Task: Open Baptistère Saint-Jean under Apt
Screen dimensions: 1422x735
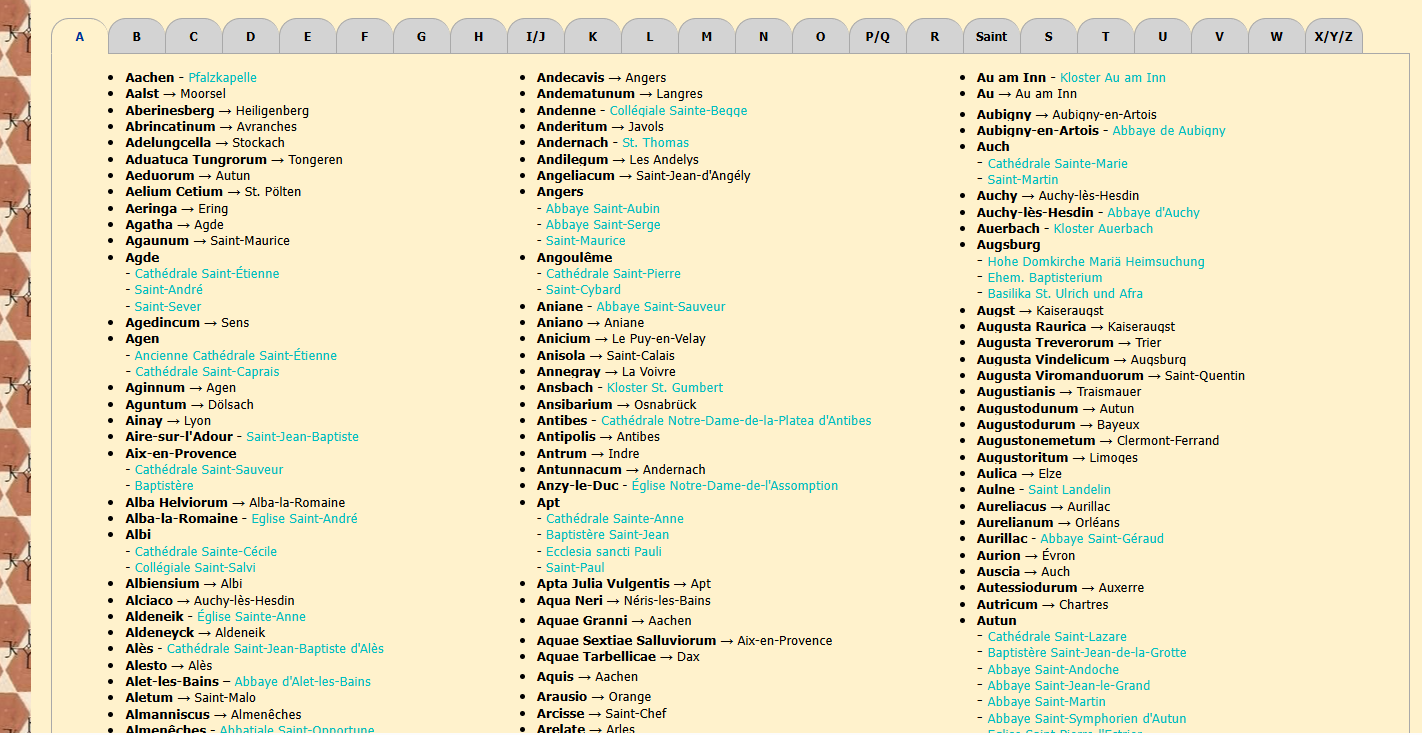Action: pyautogui.click(x=608, y=535)
